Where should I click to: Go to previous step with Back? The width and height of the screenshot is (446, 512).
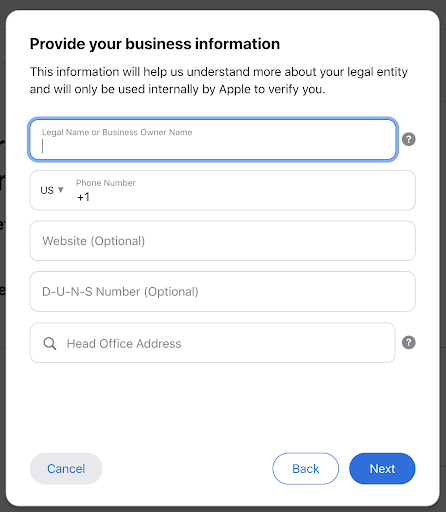coord(305,468)
